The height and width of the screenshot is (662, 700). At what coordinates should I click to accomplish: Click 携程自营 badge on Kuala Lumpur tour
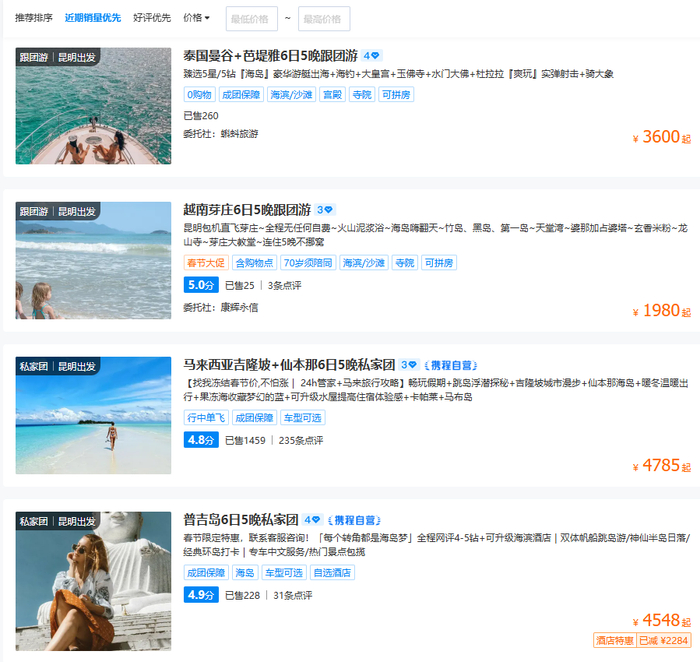click(451, 365)
